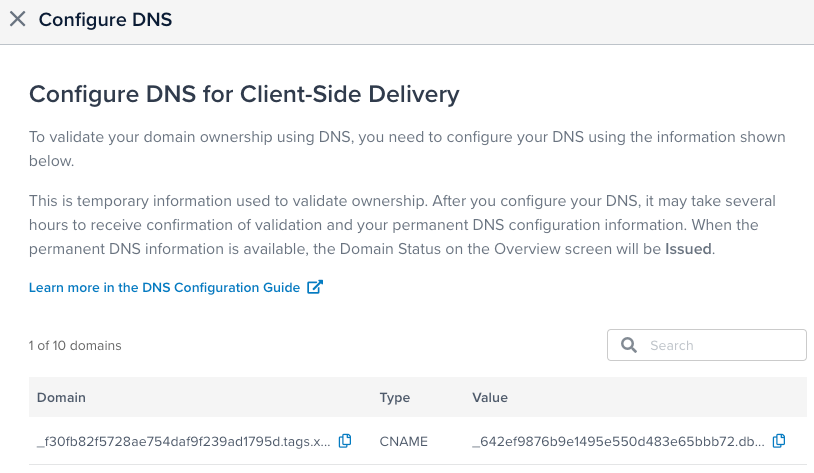Click the Value column header
This screenshot has width=814, height=473.
pos(489,398)
